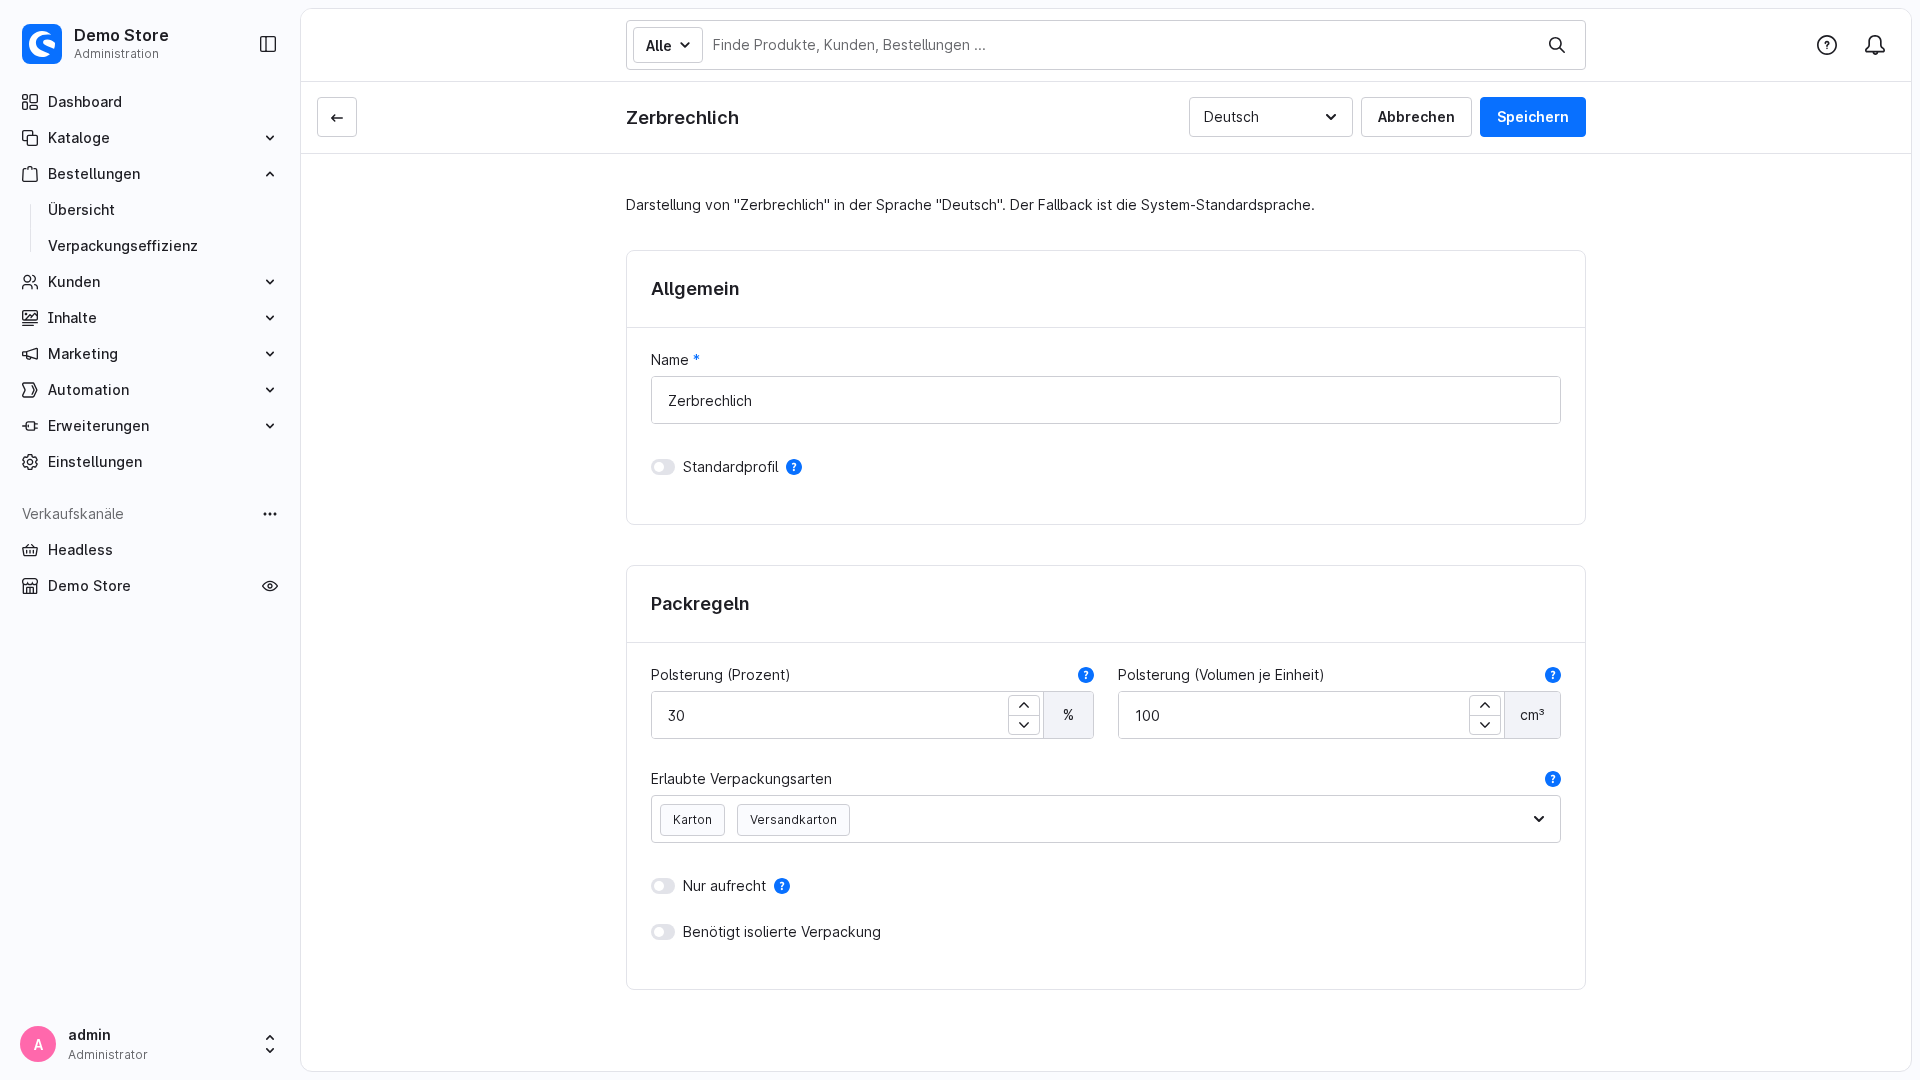The width and height of the screenshot is (1920, 1080).
Task: Click the Demo Store logo icon
Action: 42,44
